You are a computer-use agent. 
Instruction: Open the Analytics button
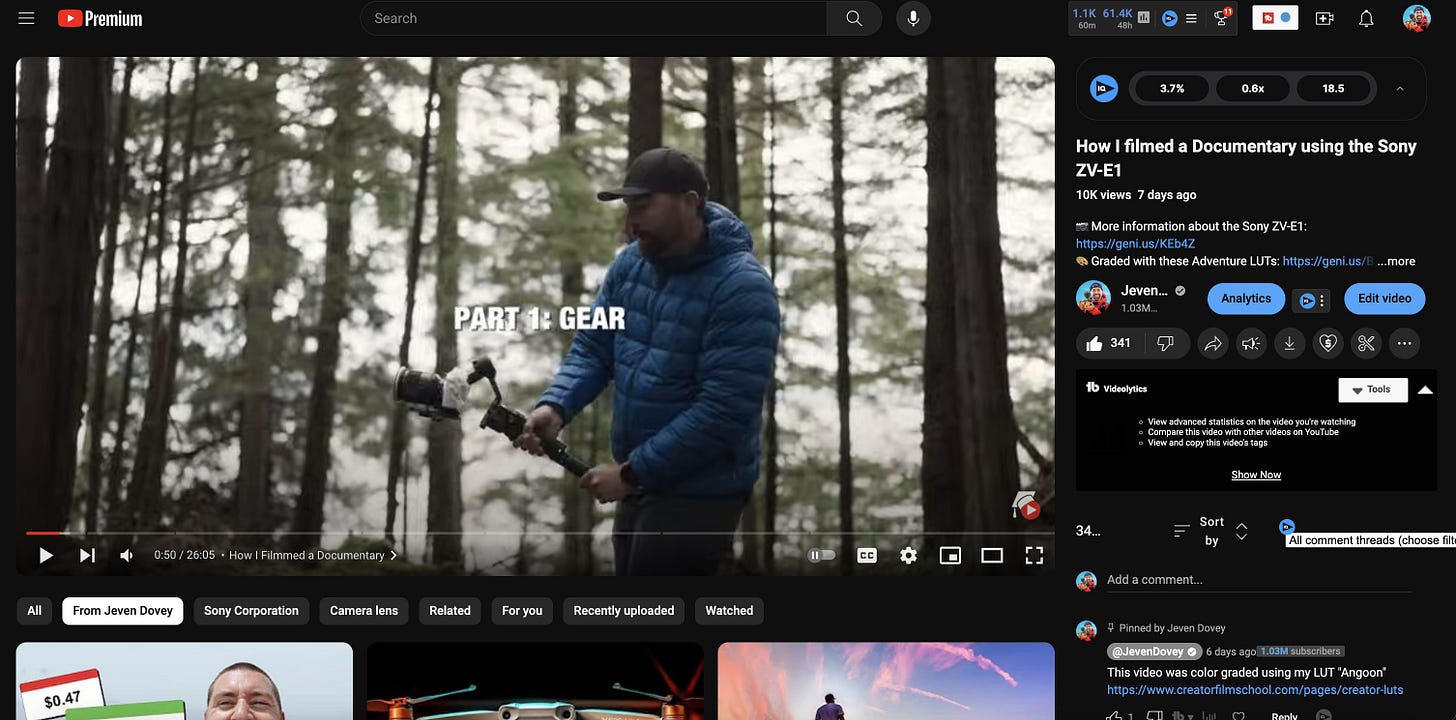pos(1246,299)
